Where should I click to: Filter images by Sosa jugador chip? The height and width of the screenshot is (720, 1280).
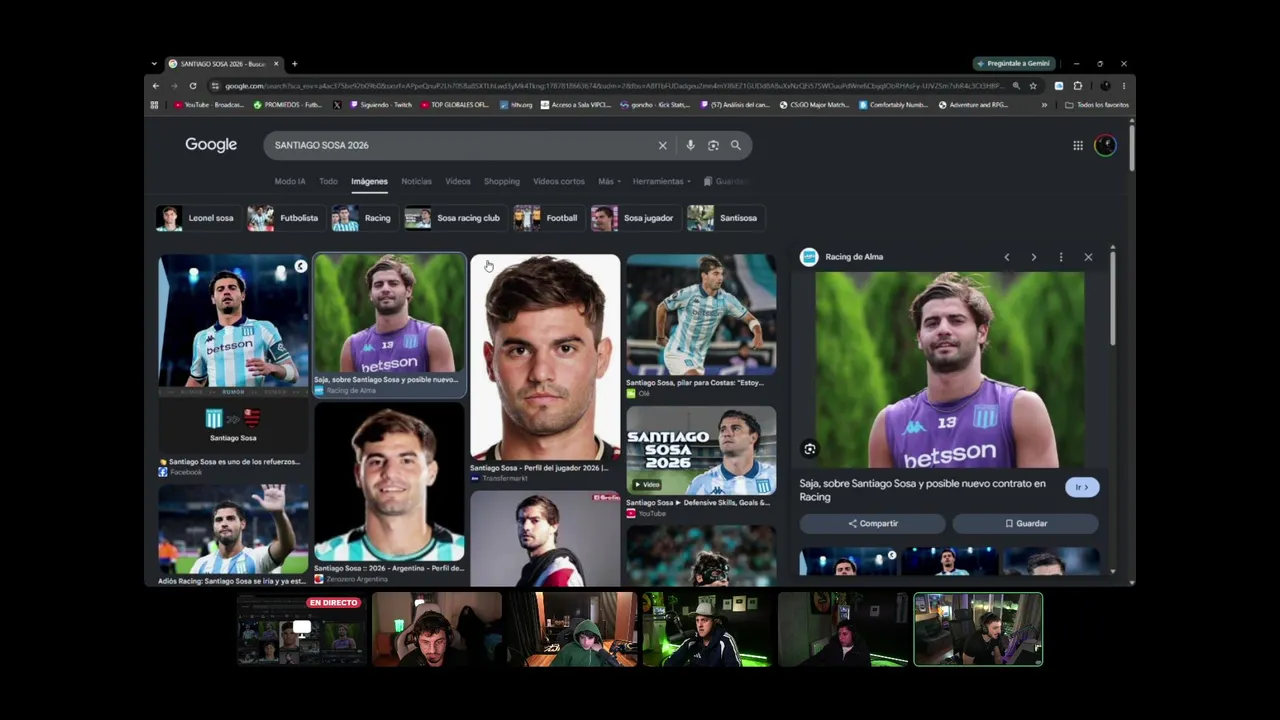635,218
